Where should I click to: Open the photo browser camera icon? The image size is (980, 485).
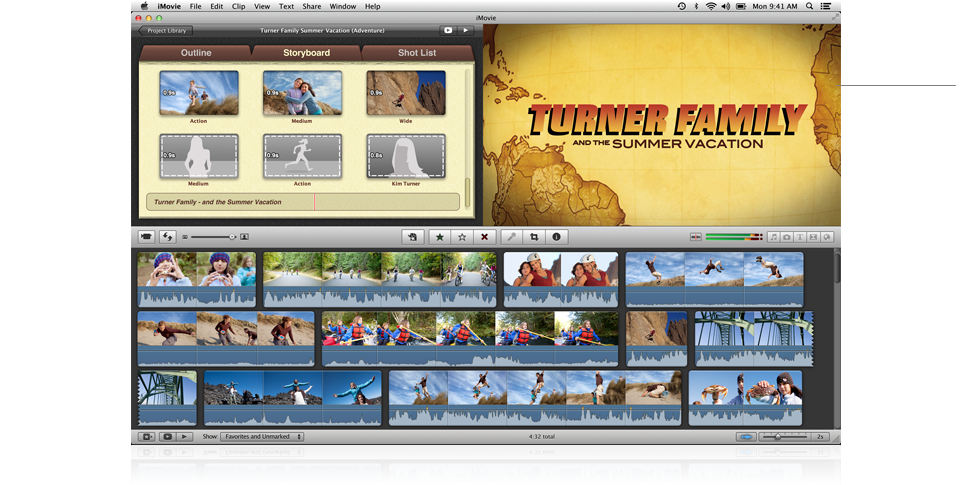coord(786,237)
